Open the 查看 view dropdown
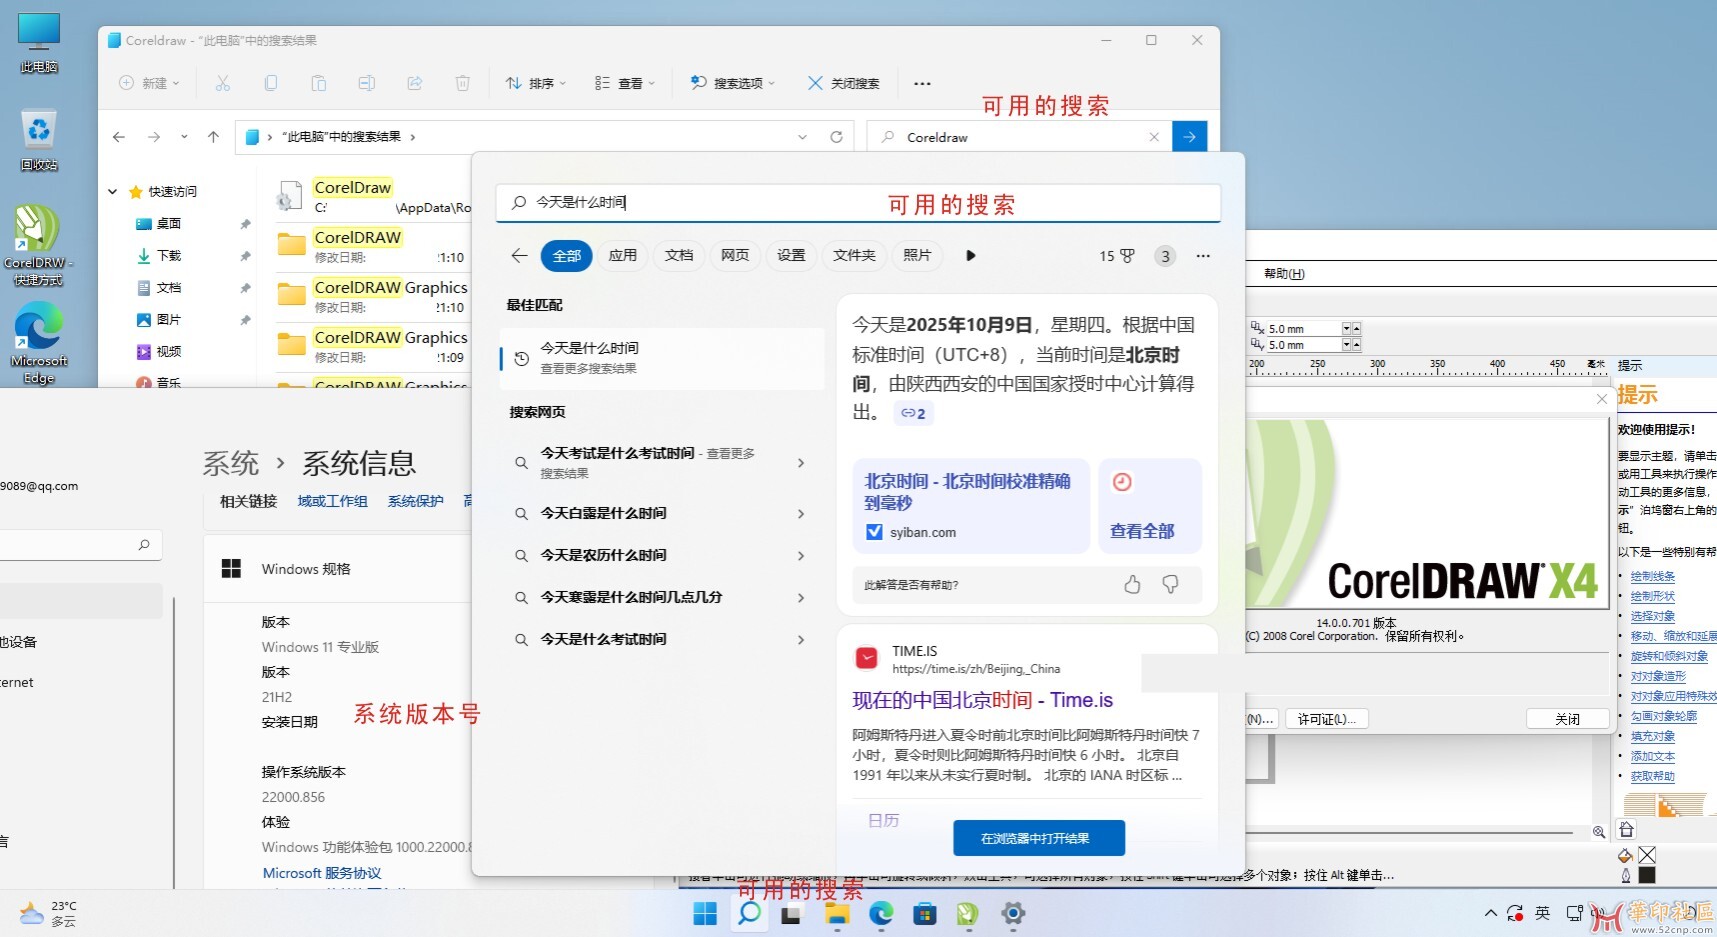This screenshot has width=1717, height=937. [x=625, y=83]
